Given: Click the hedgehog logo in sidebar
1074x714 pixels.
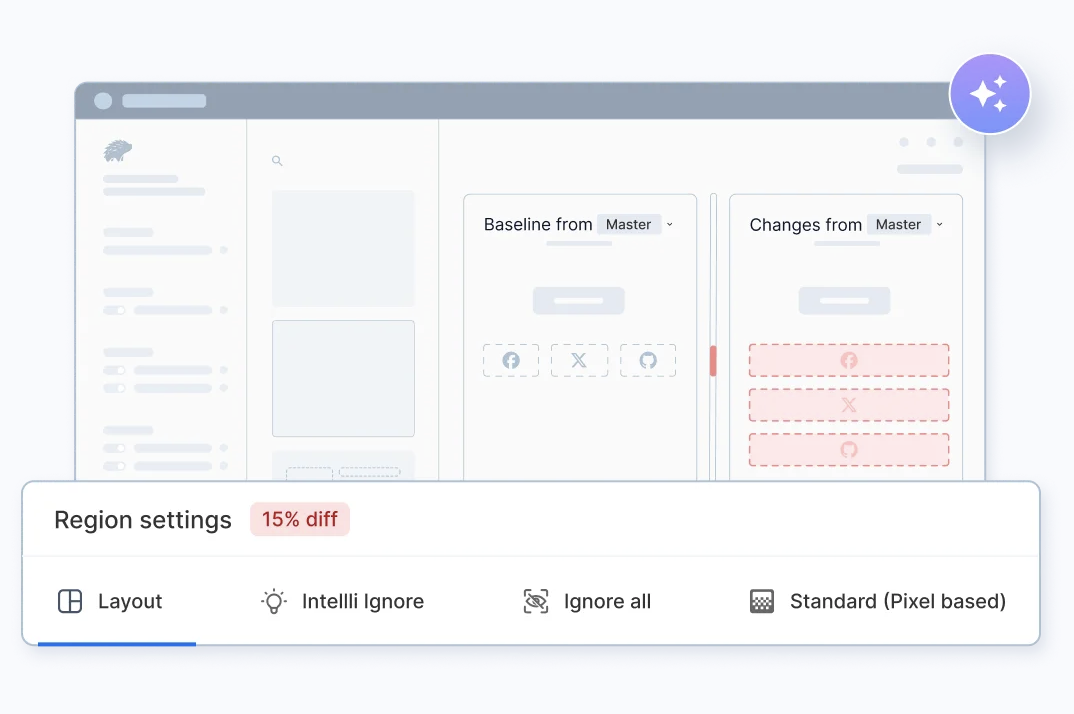Looking at the screenshot, I should (x=118, y=151).
